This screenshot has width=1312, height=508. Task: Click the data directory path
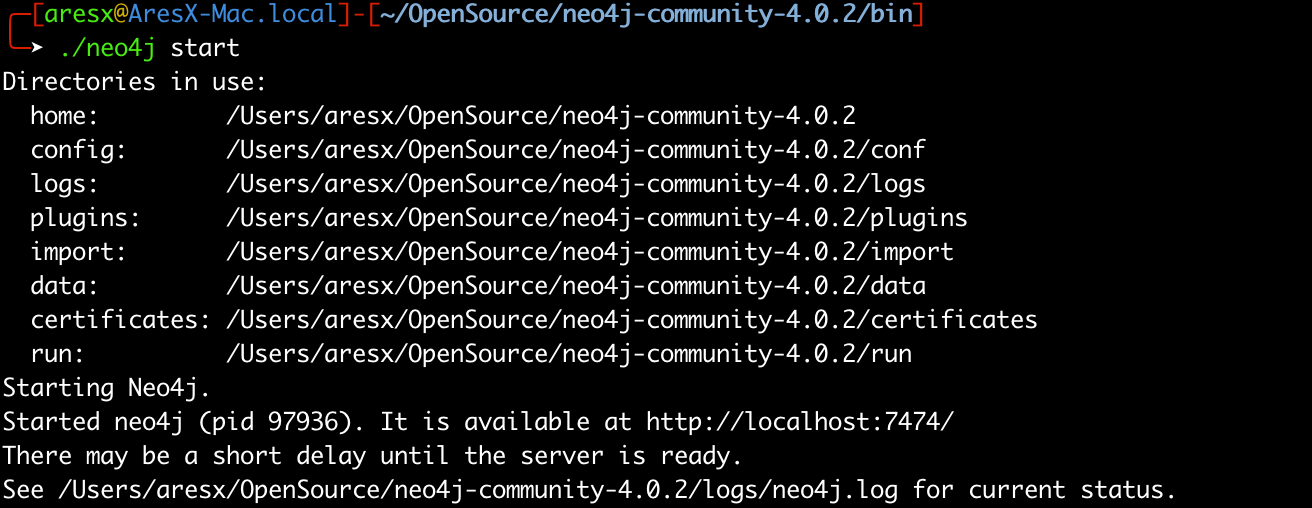click(x=576, y=286)
